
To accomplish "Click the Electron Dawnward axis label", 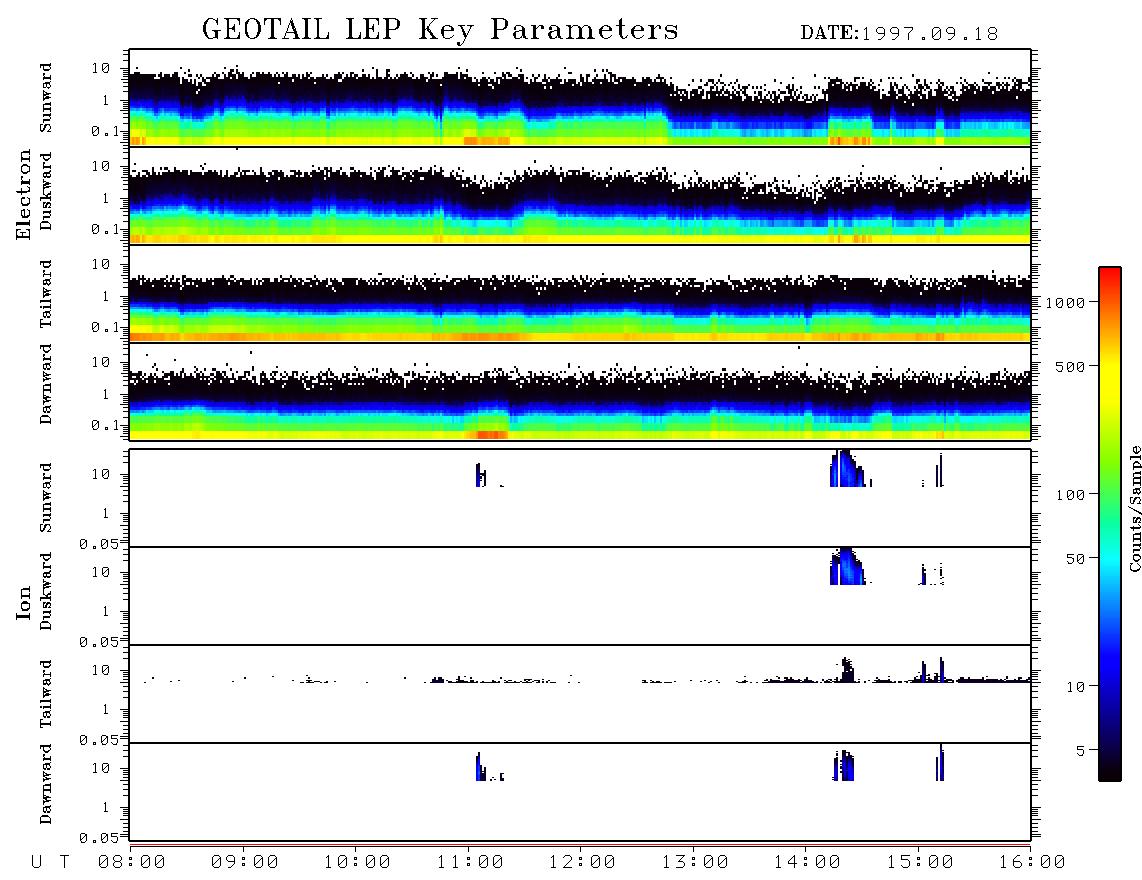I will pos(46,385).
